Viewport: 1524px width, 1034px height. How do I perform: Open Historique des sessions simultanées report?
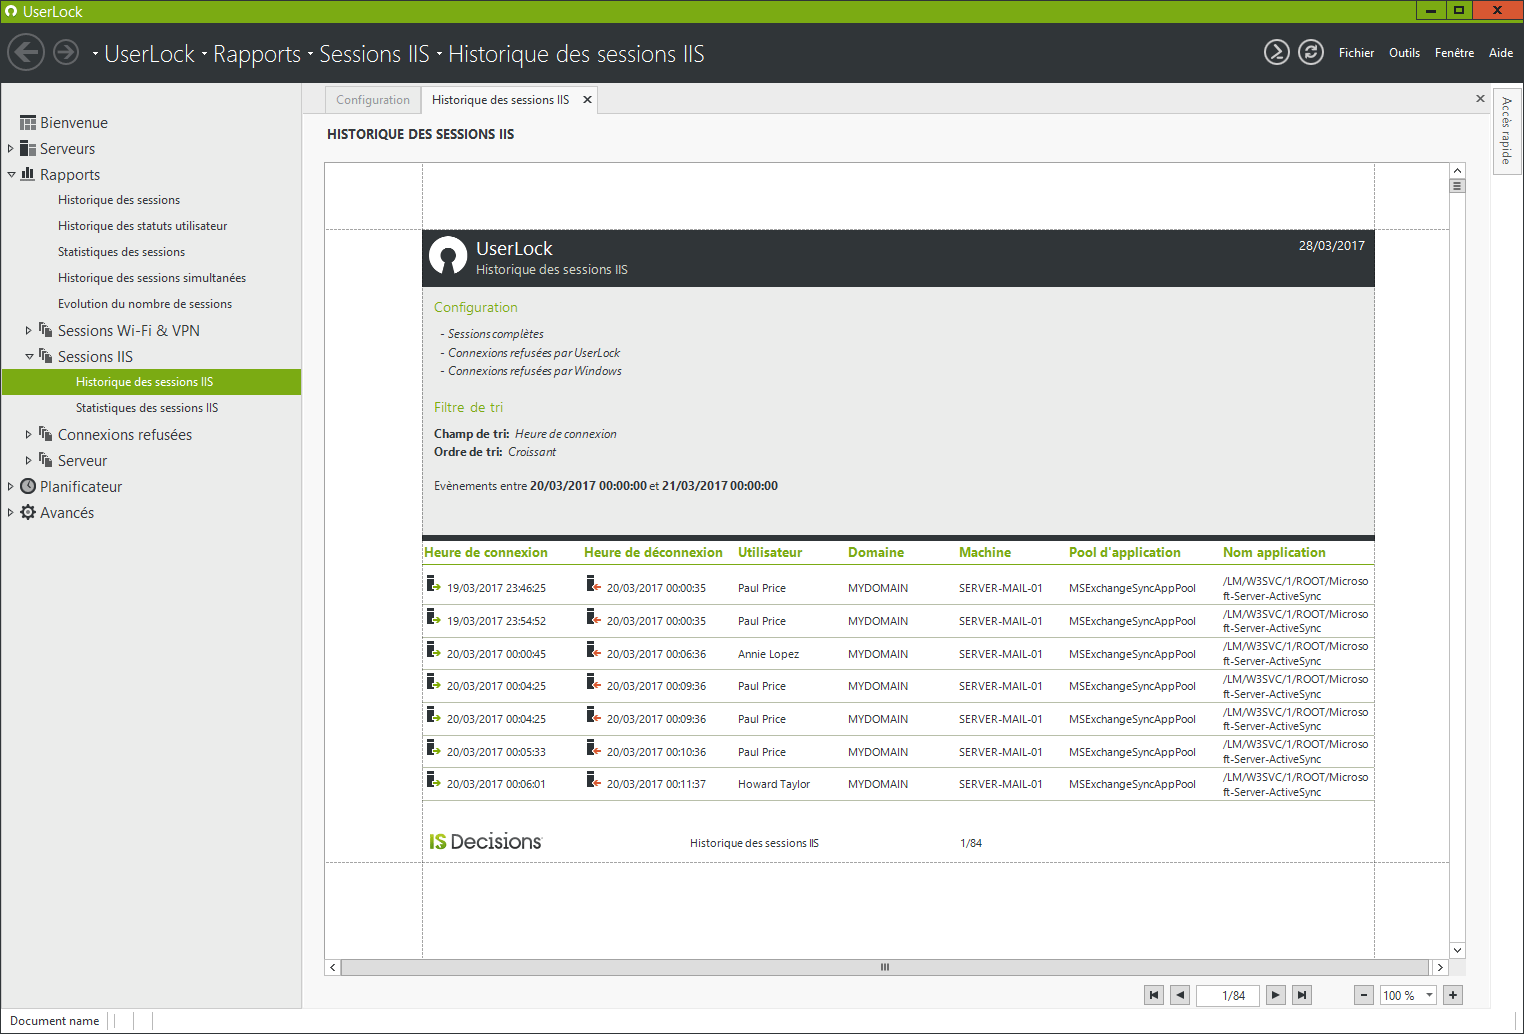(152, 278)
